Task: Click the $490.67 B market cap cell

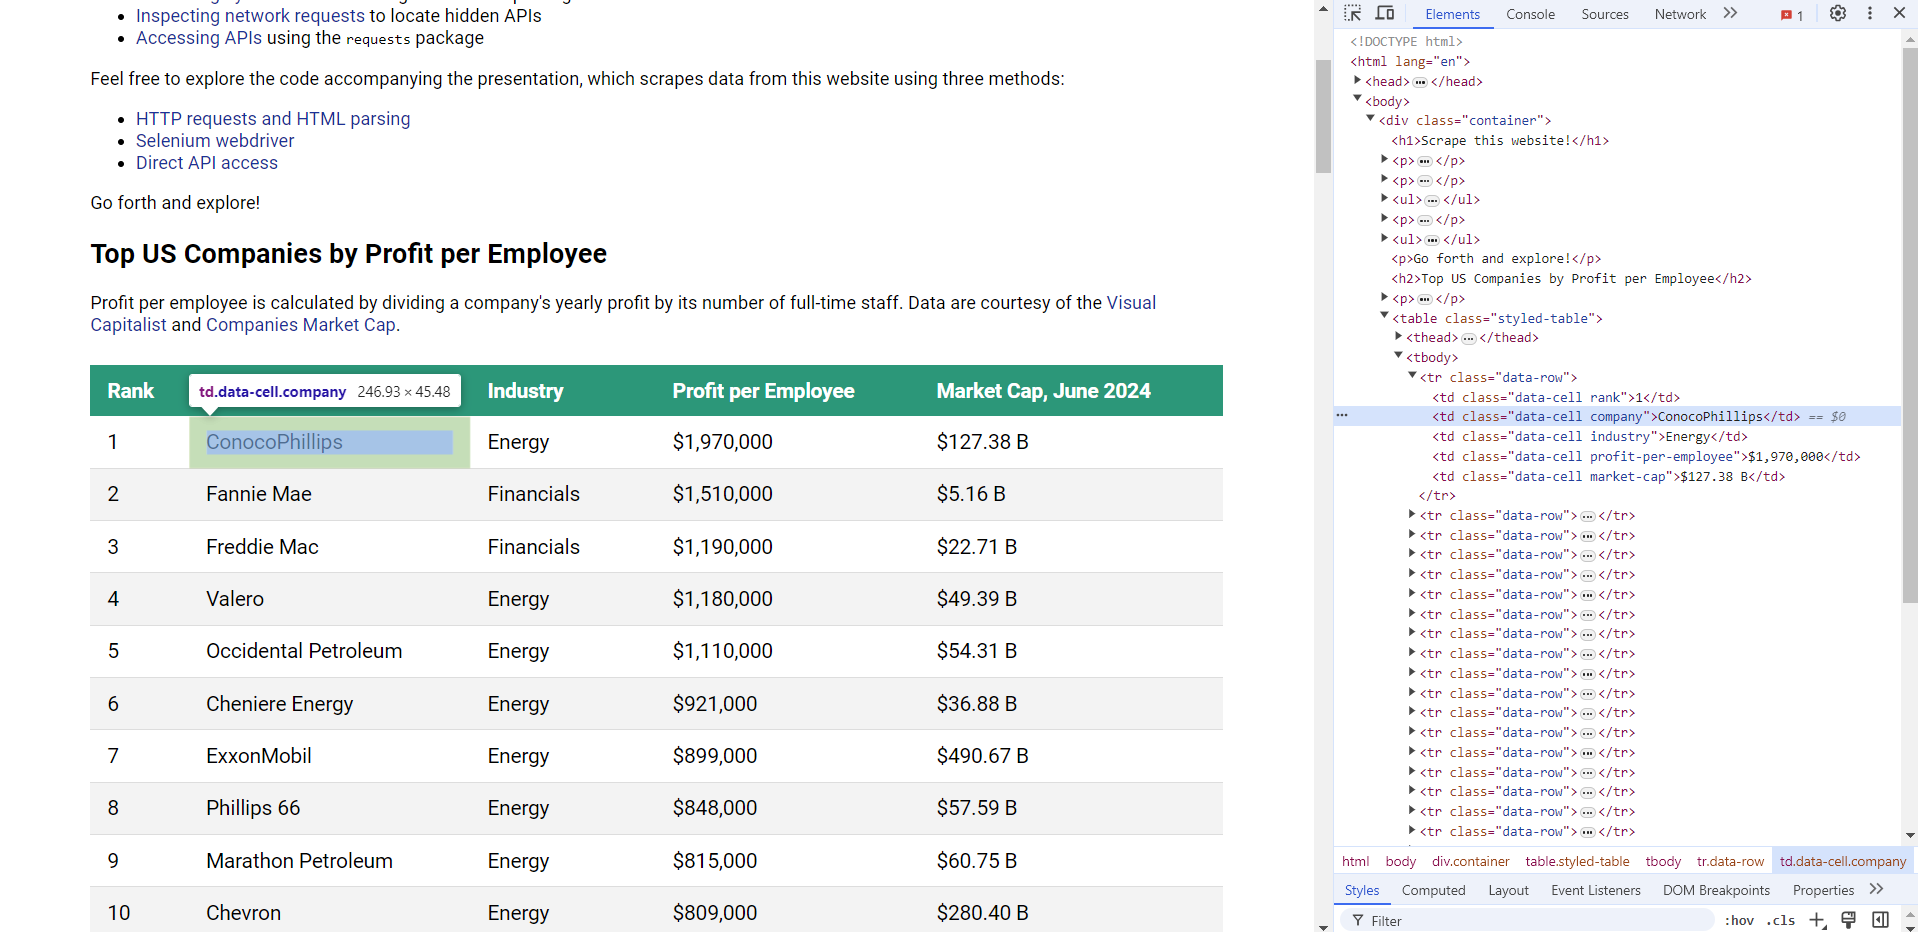Action: 1070,756
